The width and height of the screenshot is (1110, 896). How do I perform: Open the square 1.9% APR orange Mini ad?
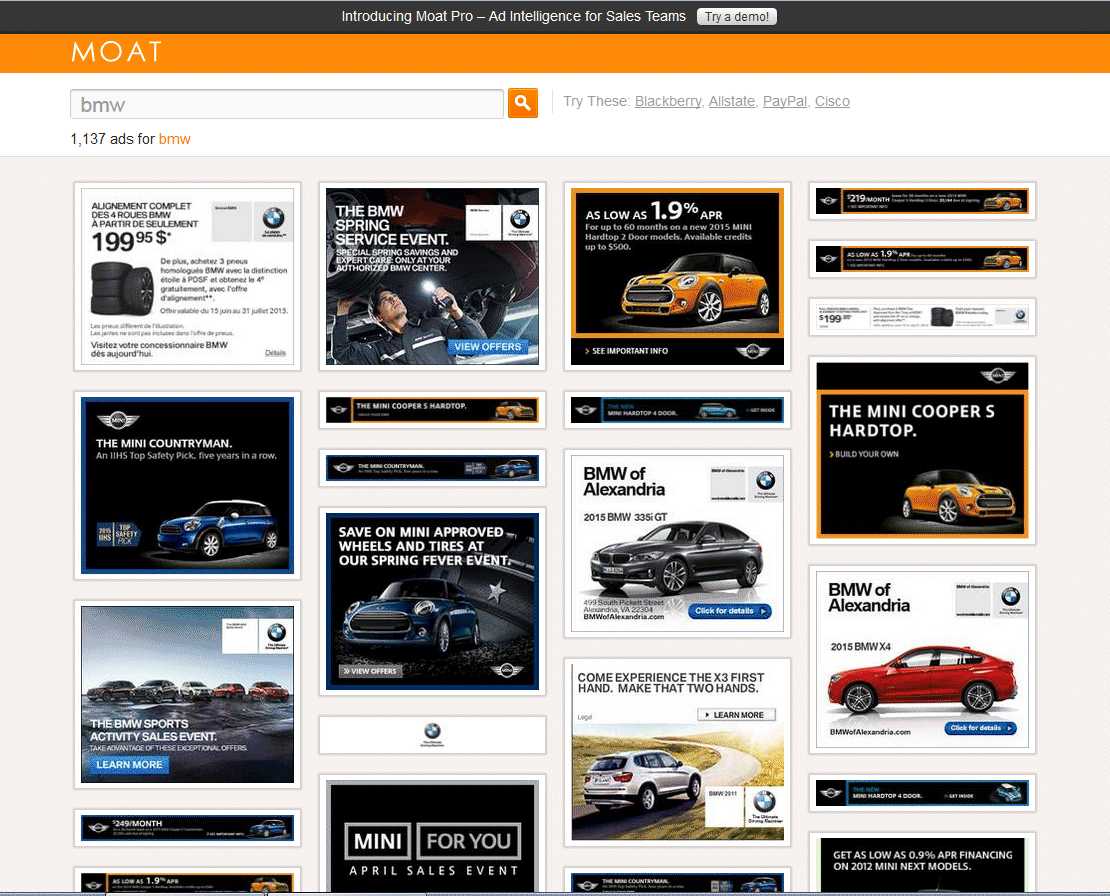677,276
